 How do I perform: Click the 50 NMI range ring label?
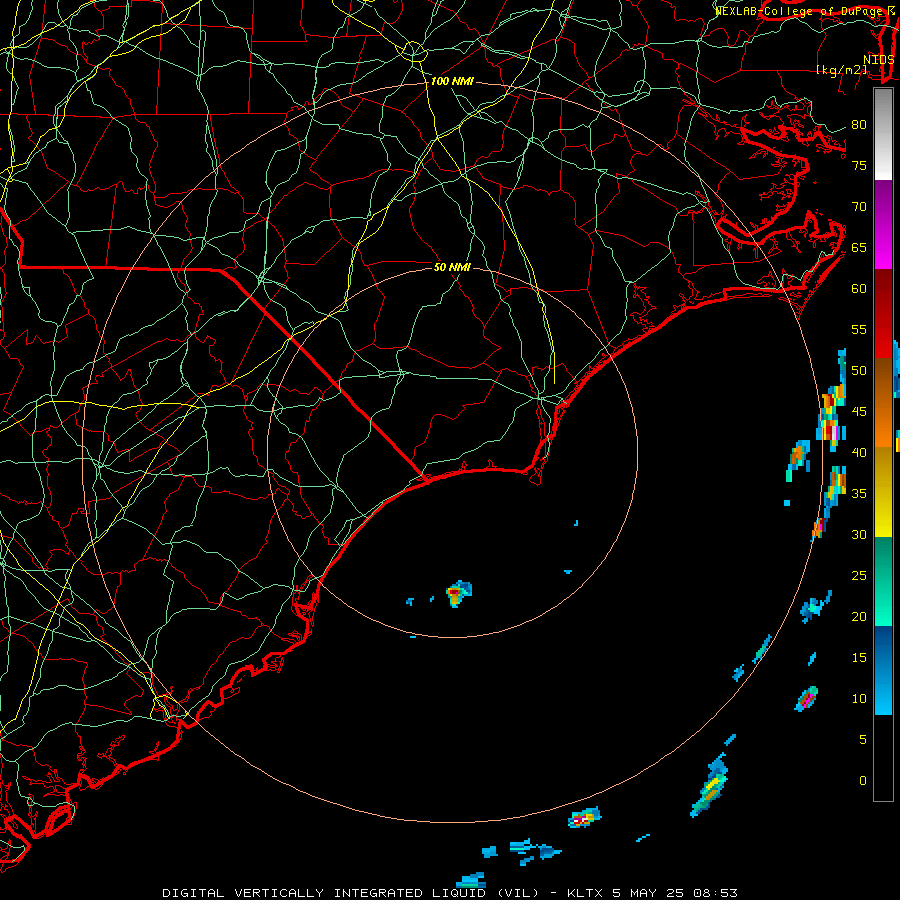coord(452,267)
